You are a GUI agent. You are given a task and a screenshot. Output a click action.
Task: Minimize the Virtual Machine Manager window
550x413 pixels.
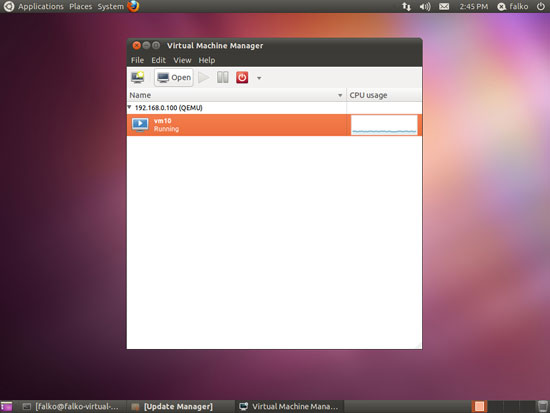click(x=146, y=46)
